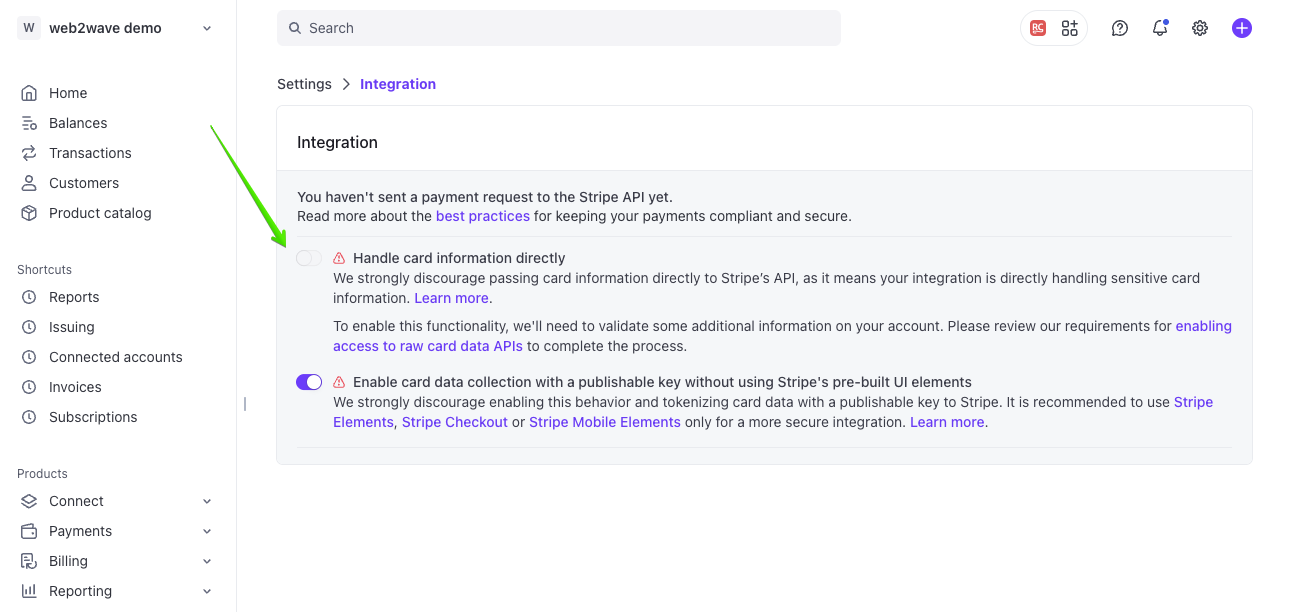The image size is (1291, 612).
Task: Expand the Connect section chevron
Action: point(207,501)
